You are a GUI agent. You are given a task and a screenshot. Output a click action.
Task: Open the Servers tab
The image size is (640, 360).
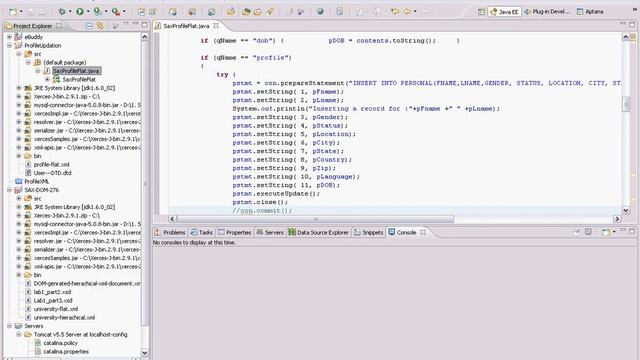point(270,232)
